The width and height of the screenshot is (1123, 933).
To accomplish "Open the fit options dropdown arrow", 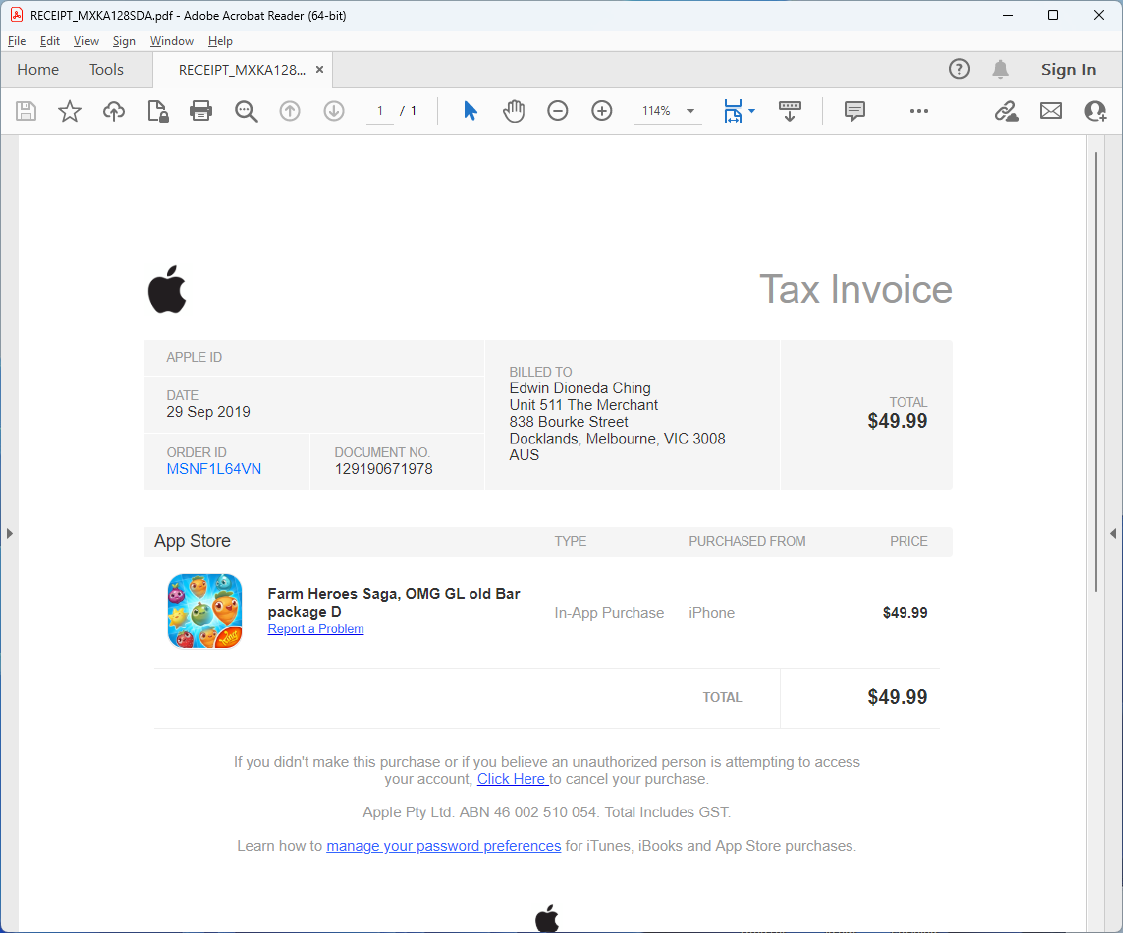I will (751, 111).
